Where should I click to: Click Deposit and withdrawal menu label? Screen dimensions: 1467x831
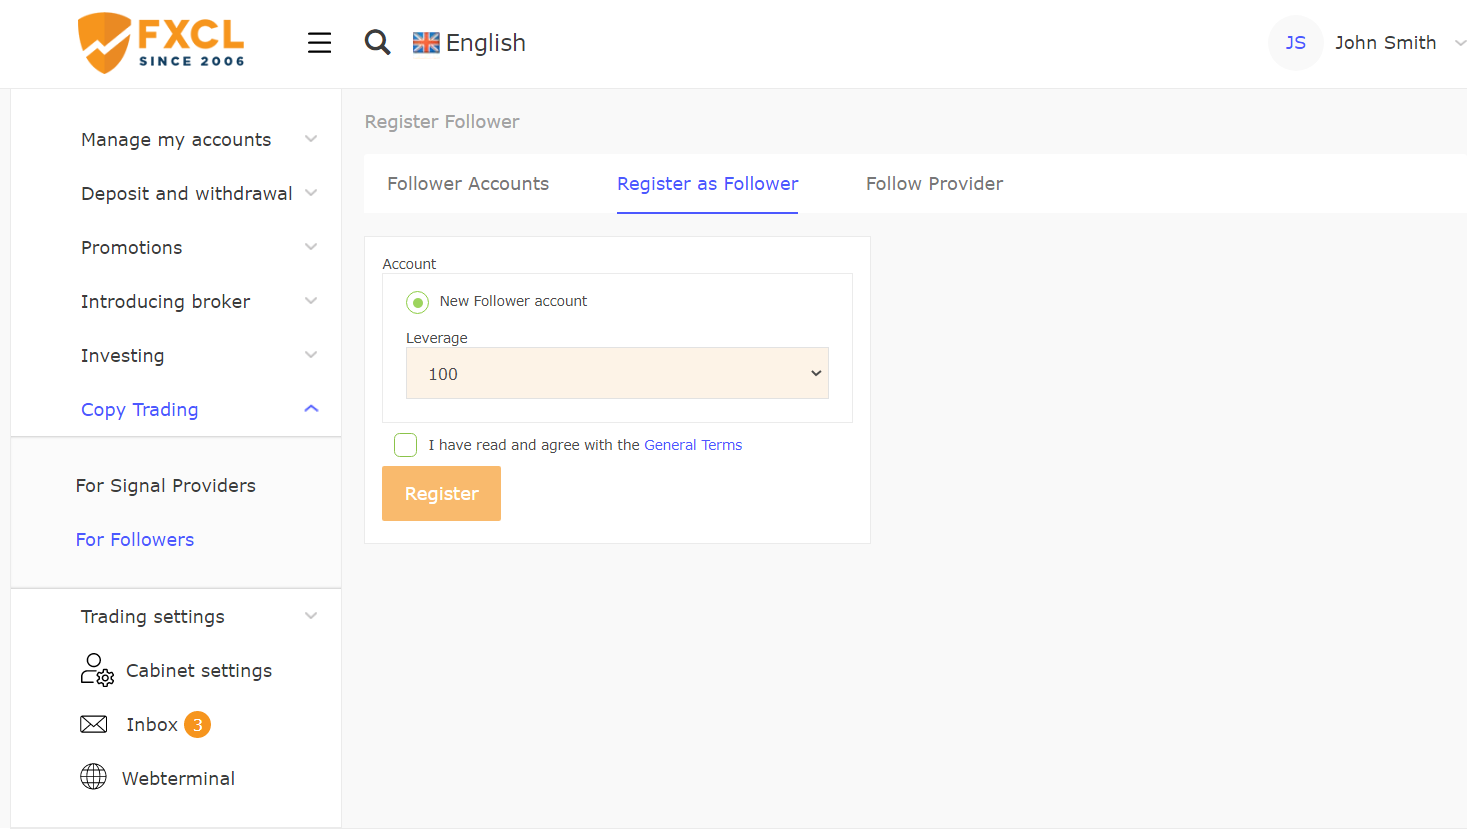(187, 194)
